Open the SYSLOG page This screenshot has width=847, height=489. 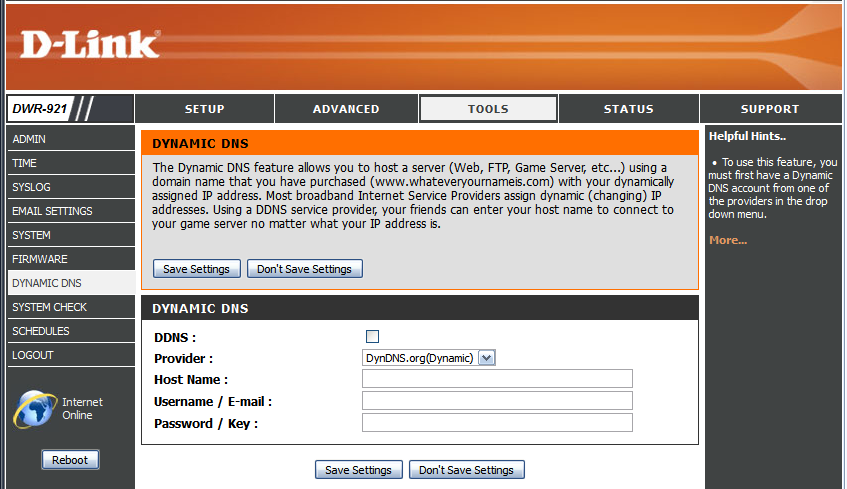[x=71, y=187]
